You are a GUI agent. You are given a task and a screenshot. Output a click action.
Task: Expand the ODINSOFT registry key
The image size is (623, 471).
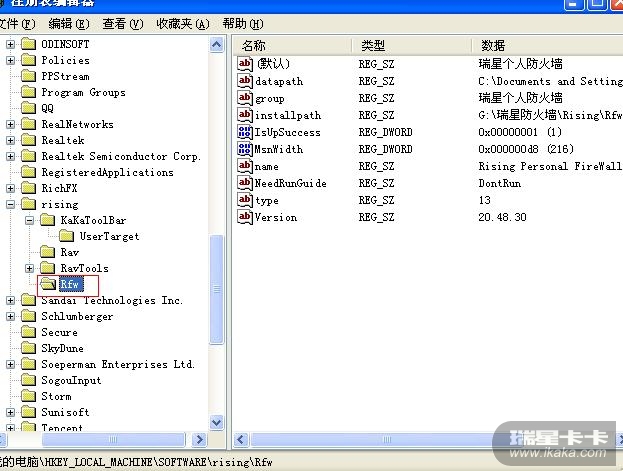pos(10,44)
